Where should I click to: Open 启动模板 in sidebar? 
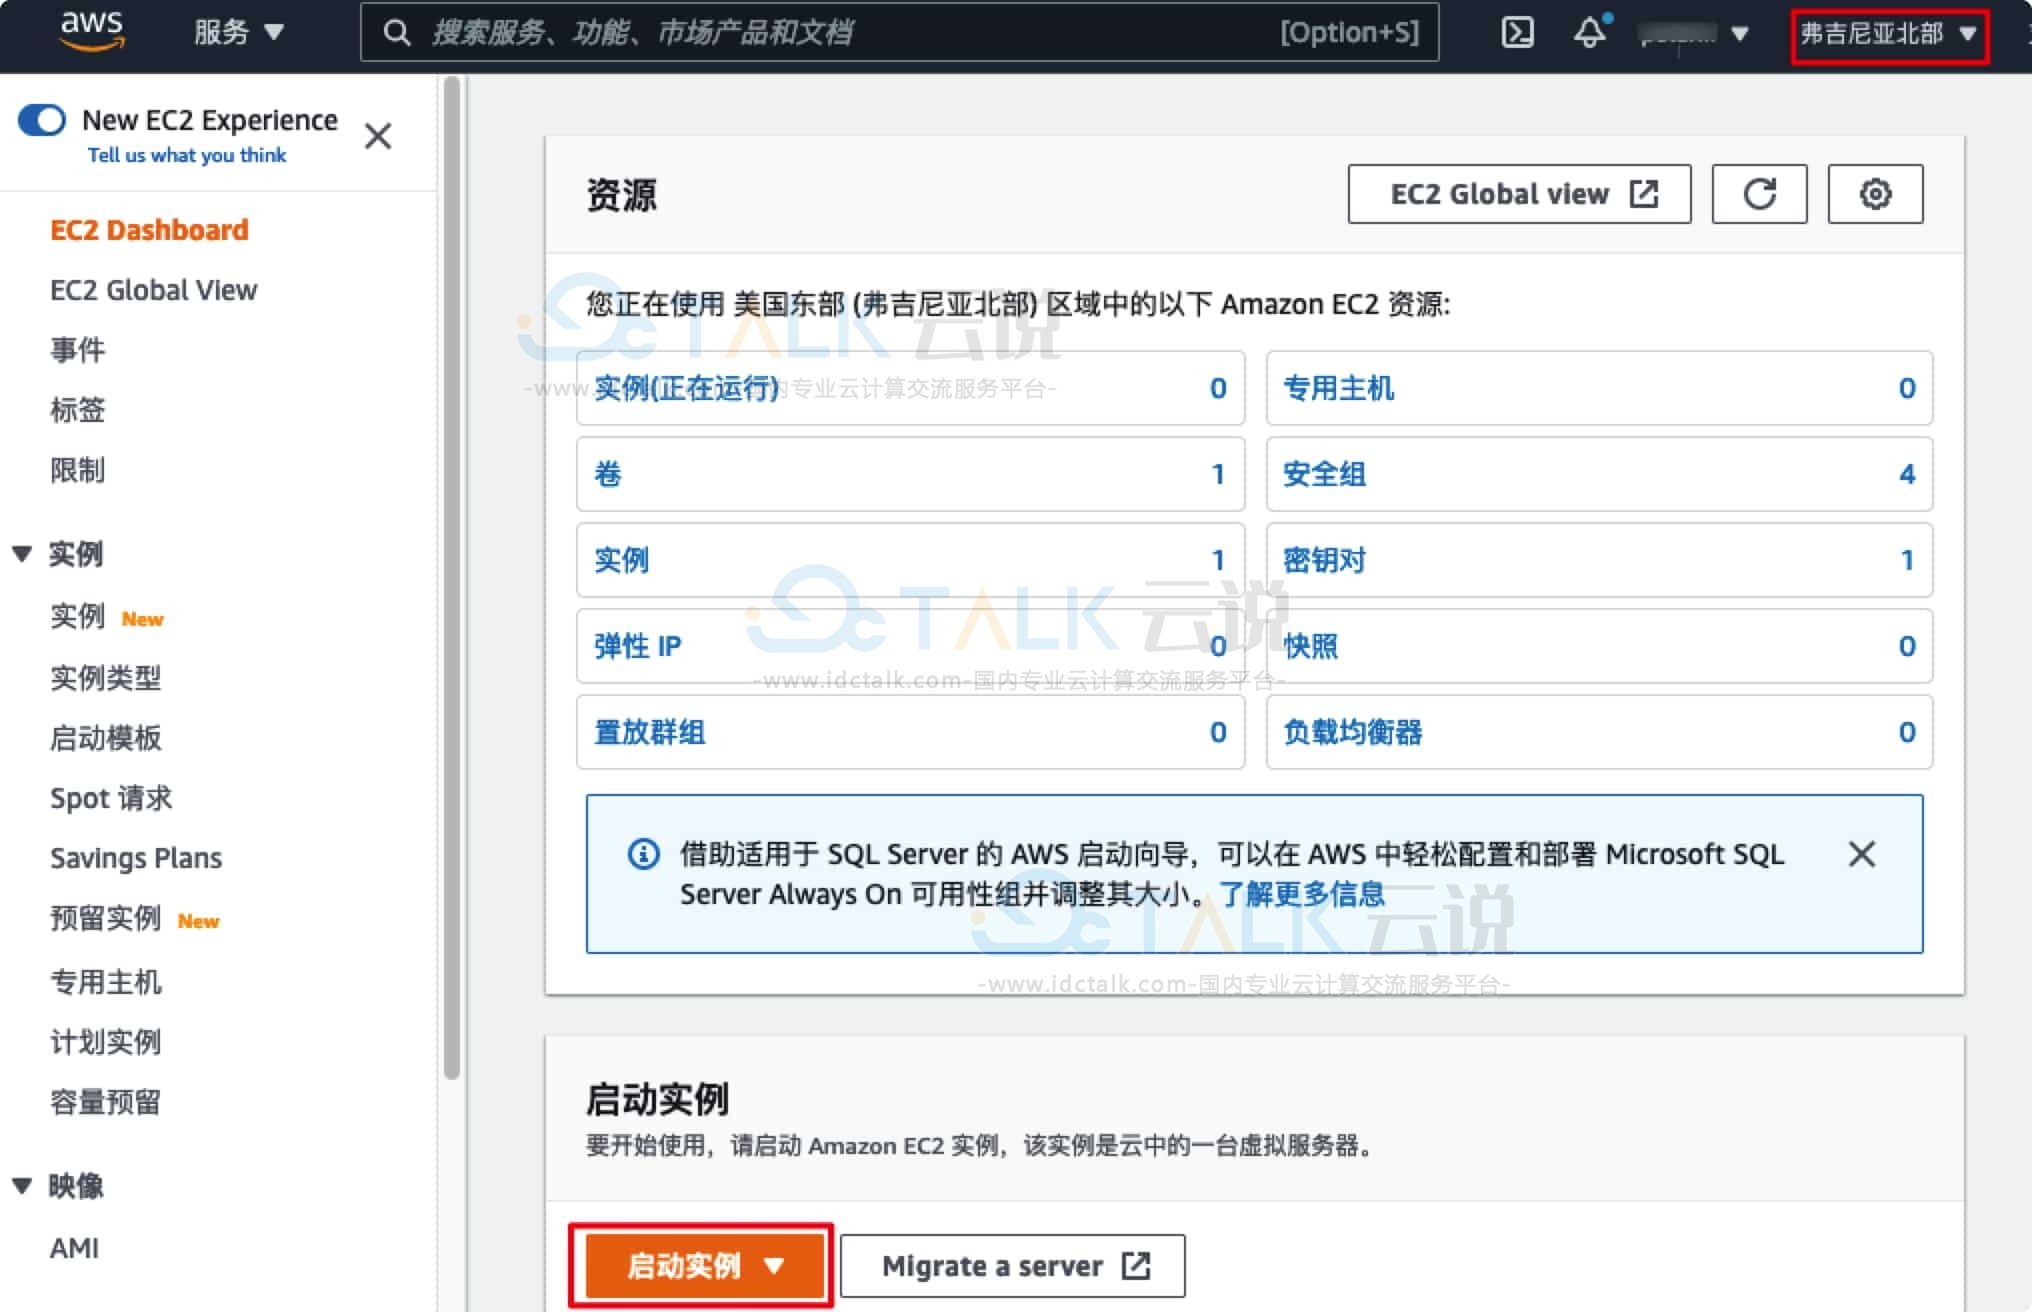[106, 738]
